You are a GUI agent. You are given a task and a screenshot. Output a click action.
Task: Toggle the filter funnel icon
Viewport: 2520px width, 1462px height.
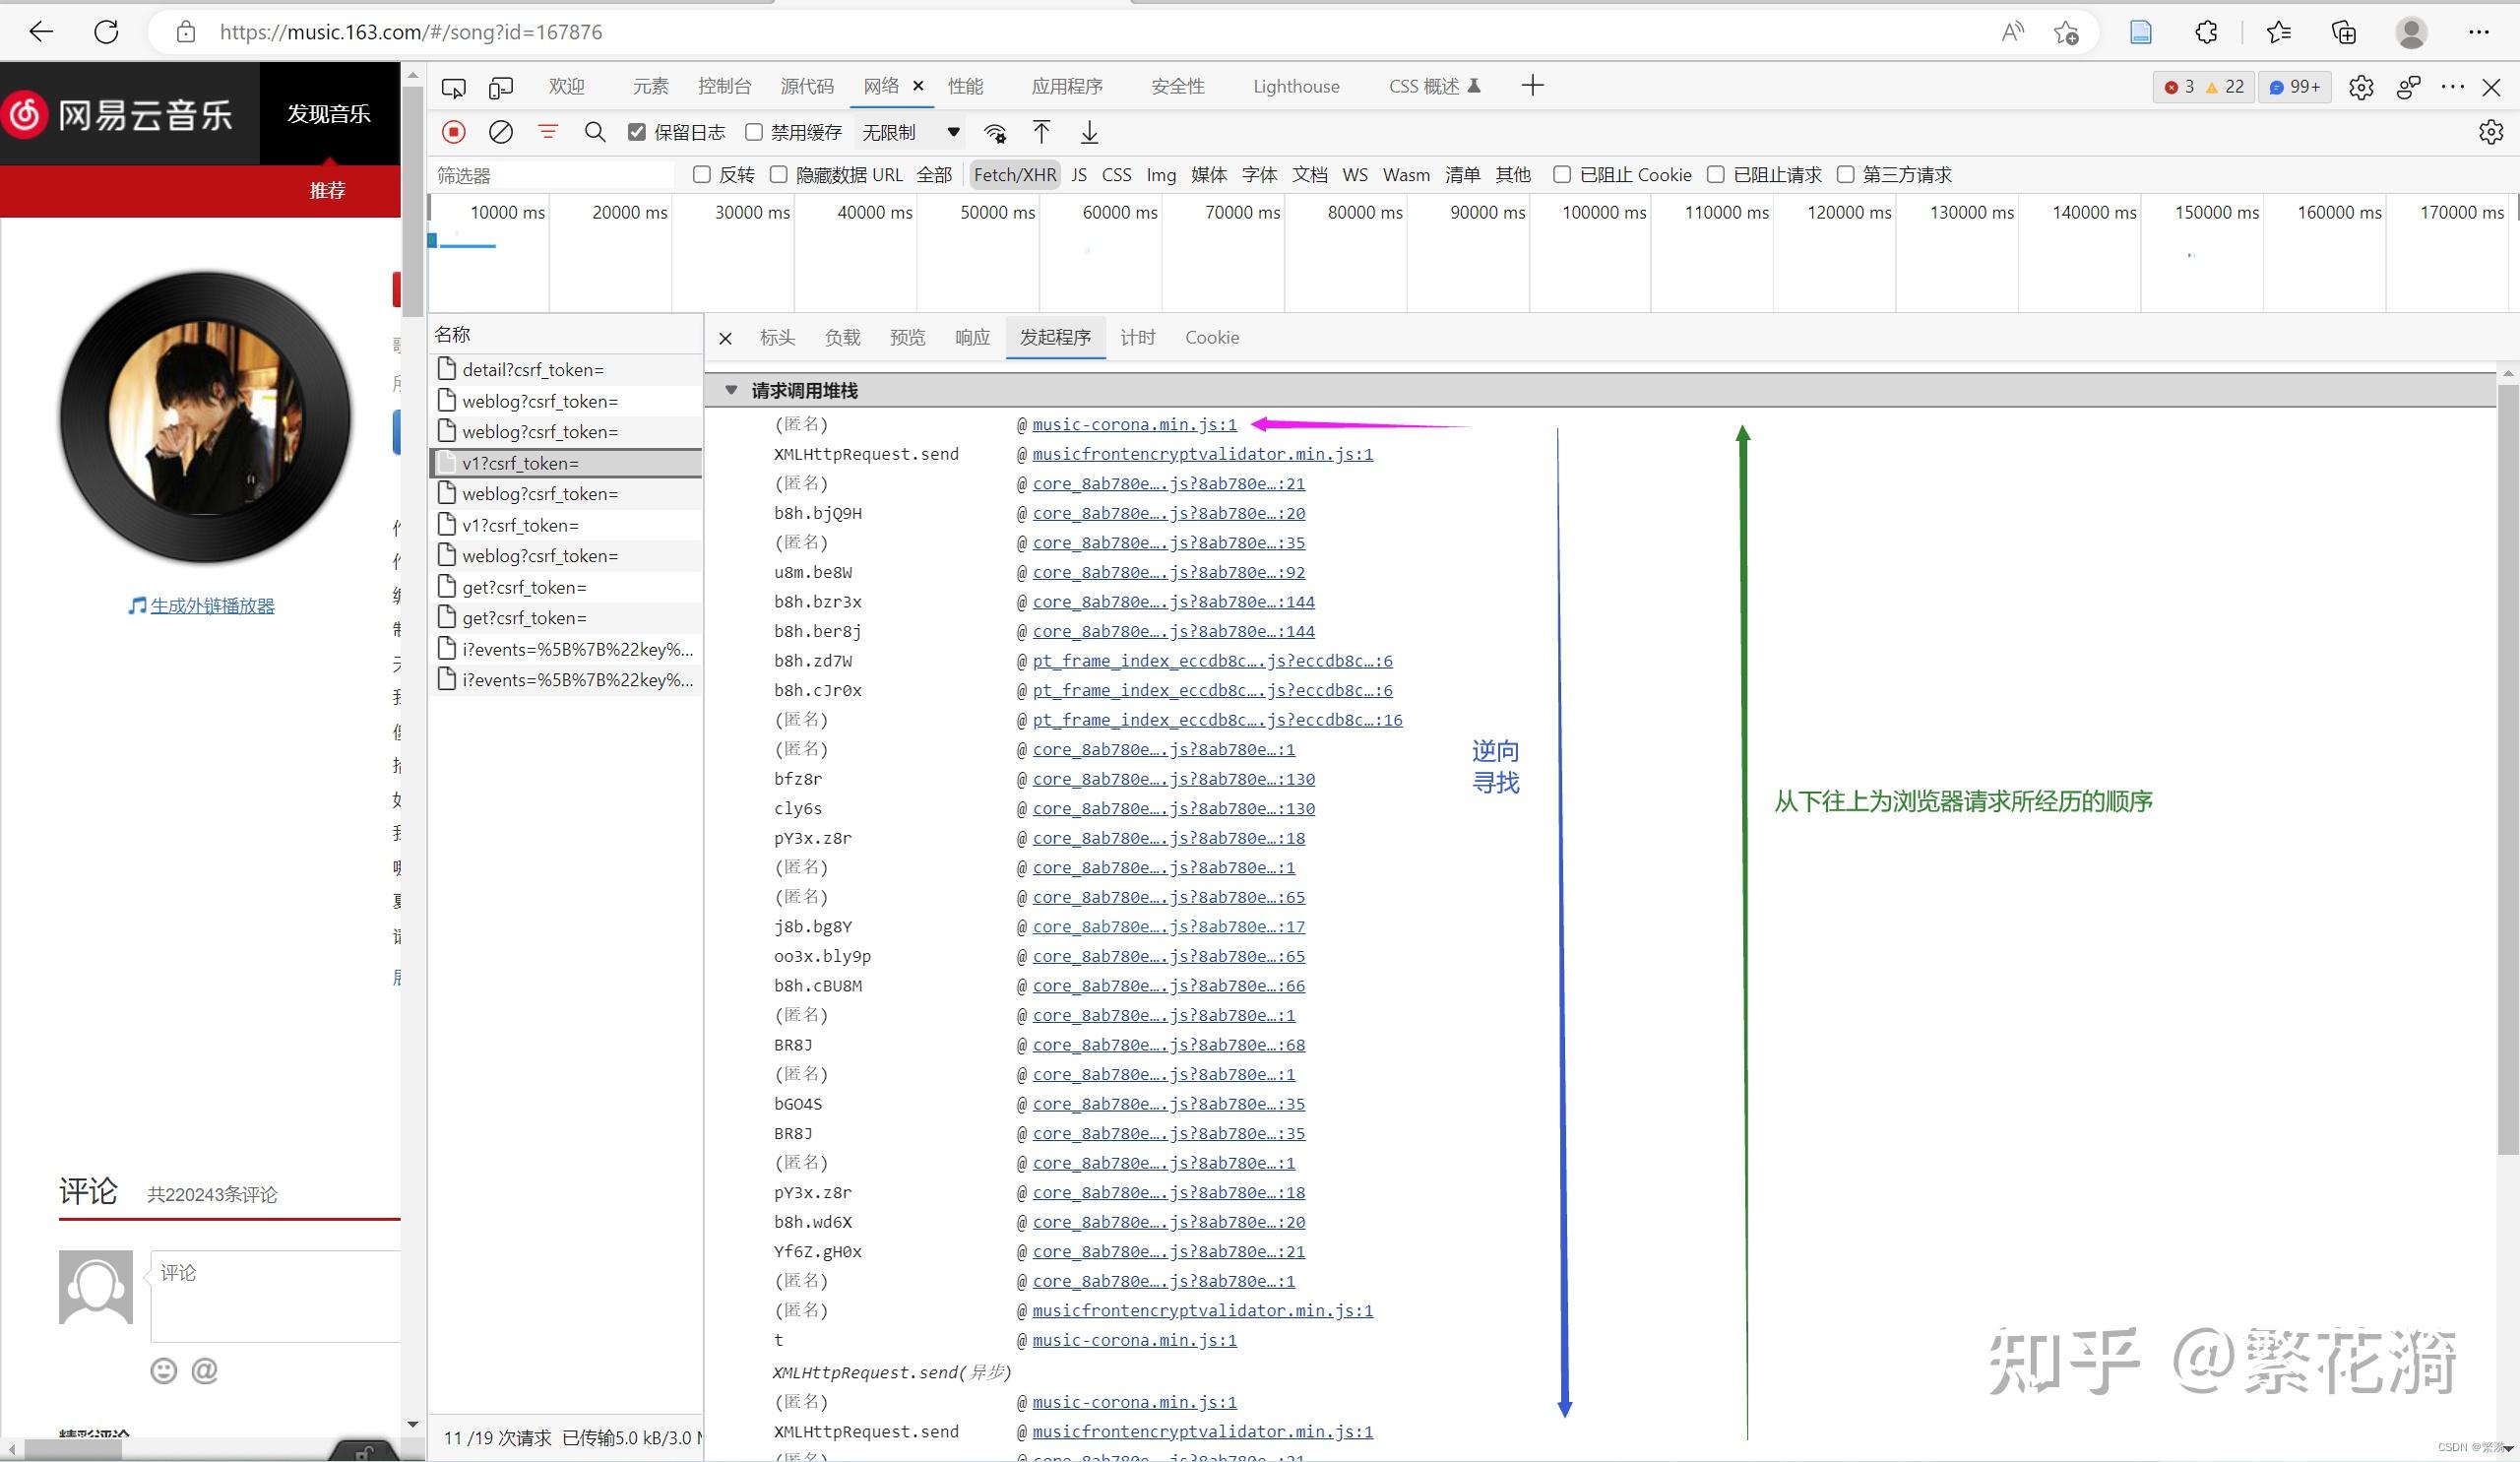[x=548, y=132]
